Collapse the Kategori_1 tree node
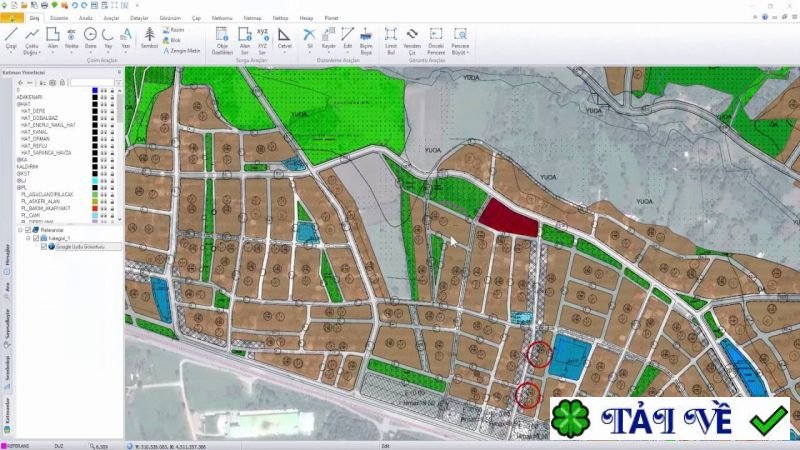 tap(28, 238)
